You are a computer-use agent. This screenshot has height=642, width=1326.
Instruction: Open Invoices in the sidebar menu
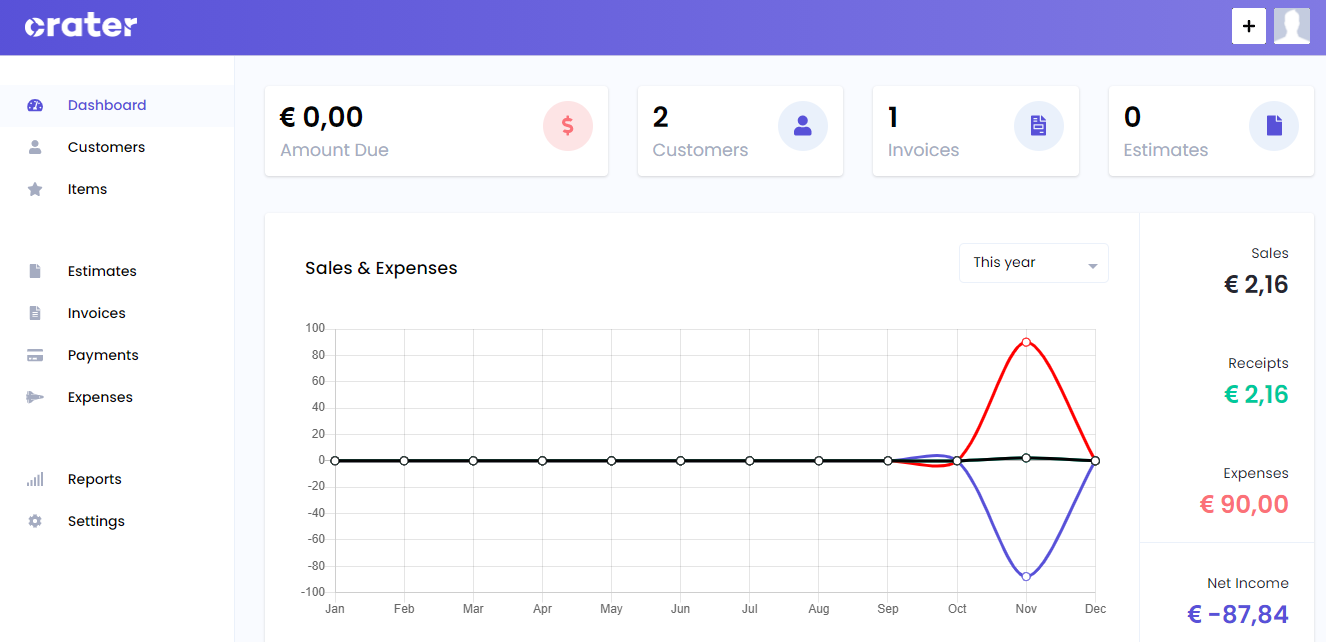point(96,313)
